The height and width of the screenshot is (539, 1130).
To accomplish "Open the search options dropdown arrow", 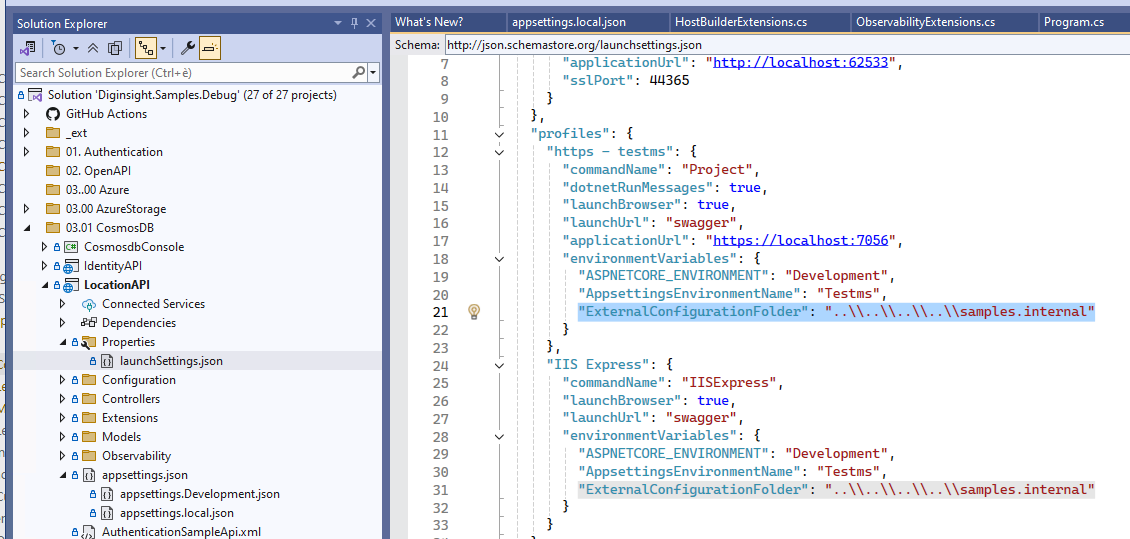I will [x=373, y=73].
